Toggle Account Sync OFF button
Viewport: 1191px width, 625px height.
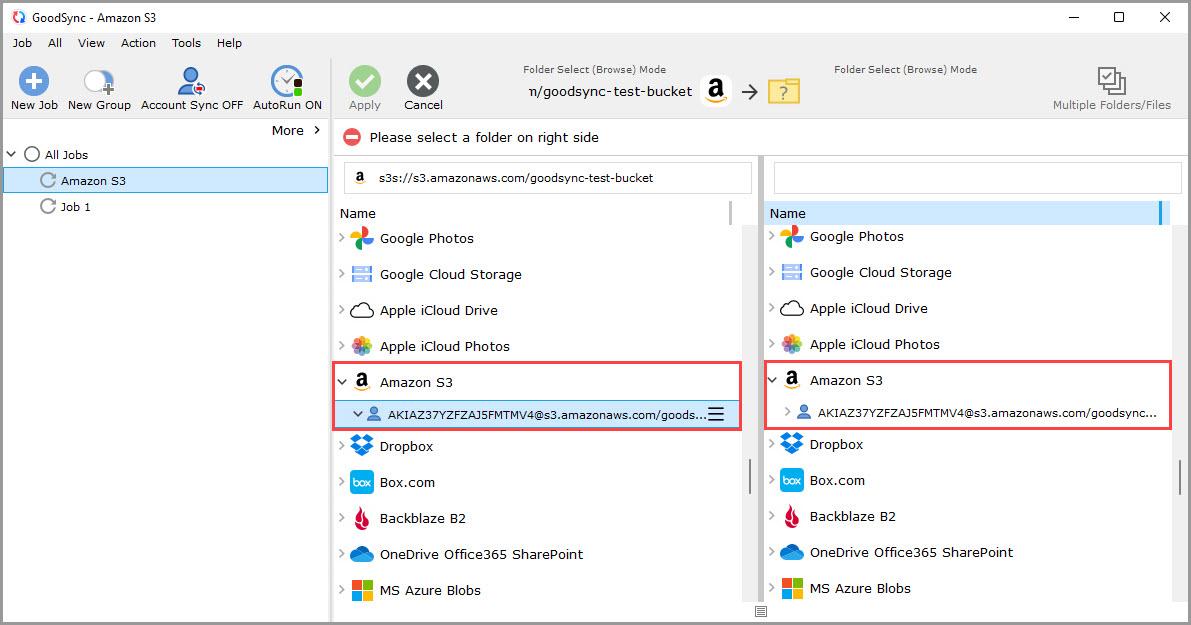point(191,82)
